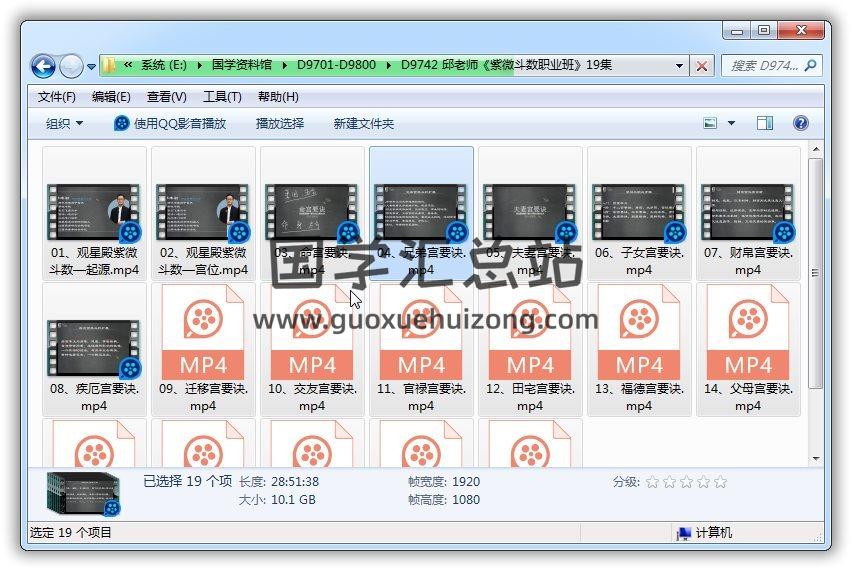852x571 pixels.
Task: Click the red X stop button
Action: (x=701, y=66)
